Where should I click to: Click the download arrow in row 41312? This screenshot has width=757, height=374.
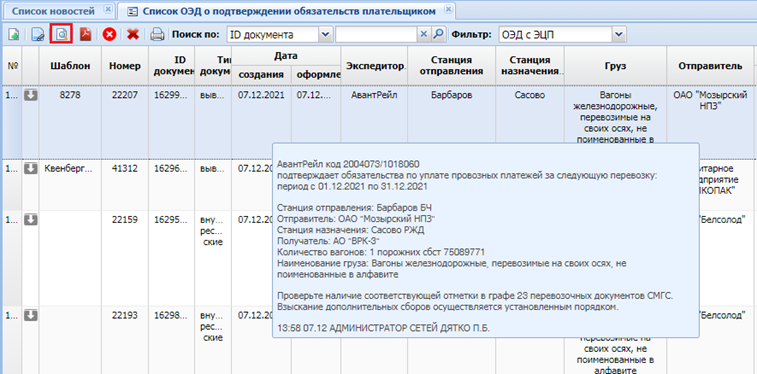point(30,169)
